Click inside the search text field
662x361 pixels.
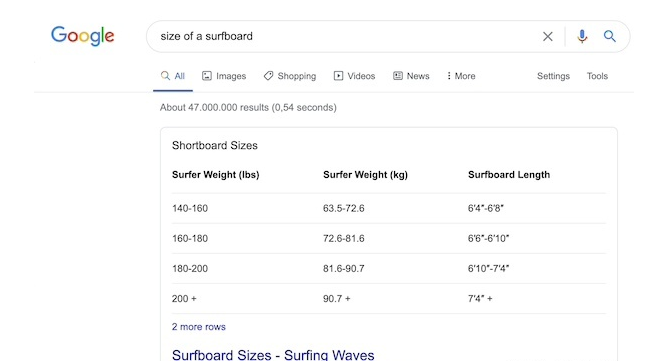pos(346,36)
